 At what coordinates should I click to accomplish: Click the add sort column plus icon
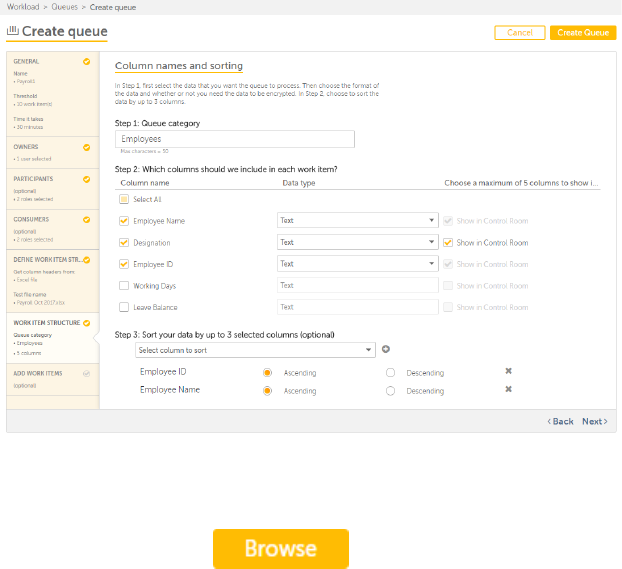point(386,350)
